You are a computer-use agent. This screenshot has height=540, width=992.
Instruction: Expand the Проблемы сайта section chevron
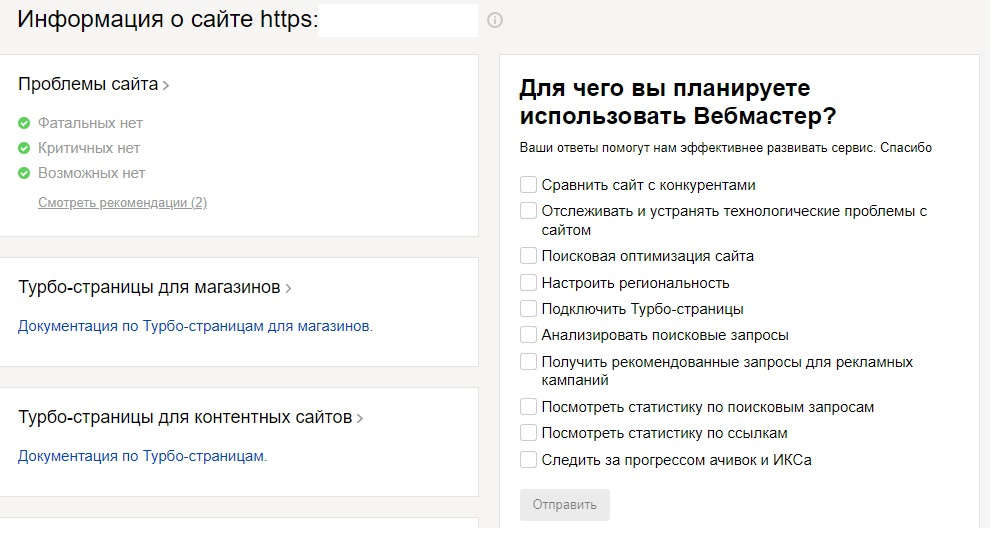coord(166,86)
